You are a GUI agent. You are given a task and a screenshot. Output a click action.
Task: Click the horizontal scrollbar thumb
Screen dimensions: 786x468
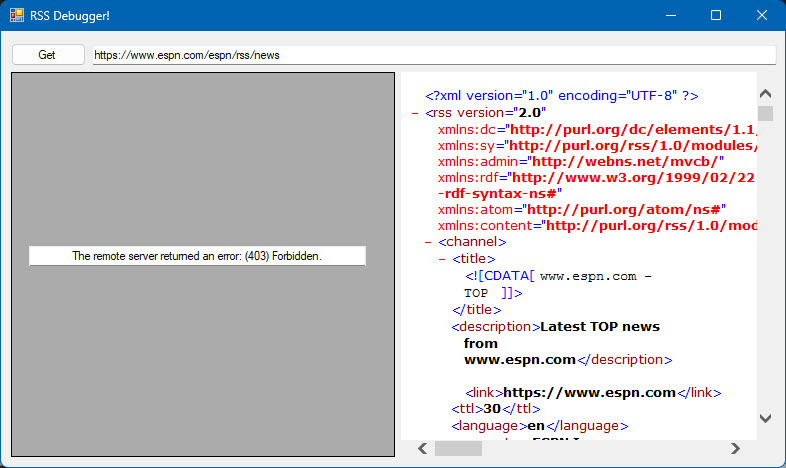[458, 448]
